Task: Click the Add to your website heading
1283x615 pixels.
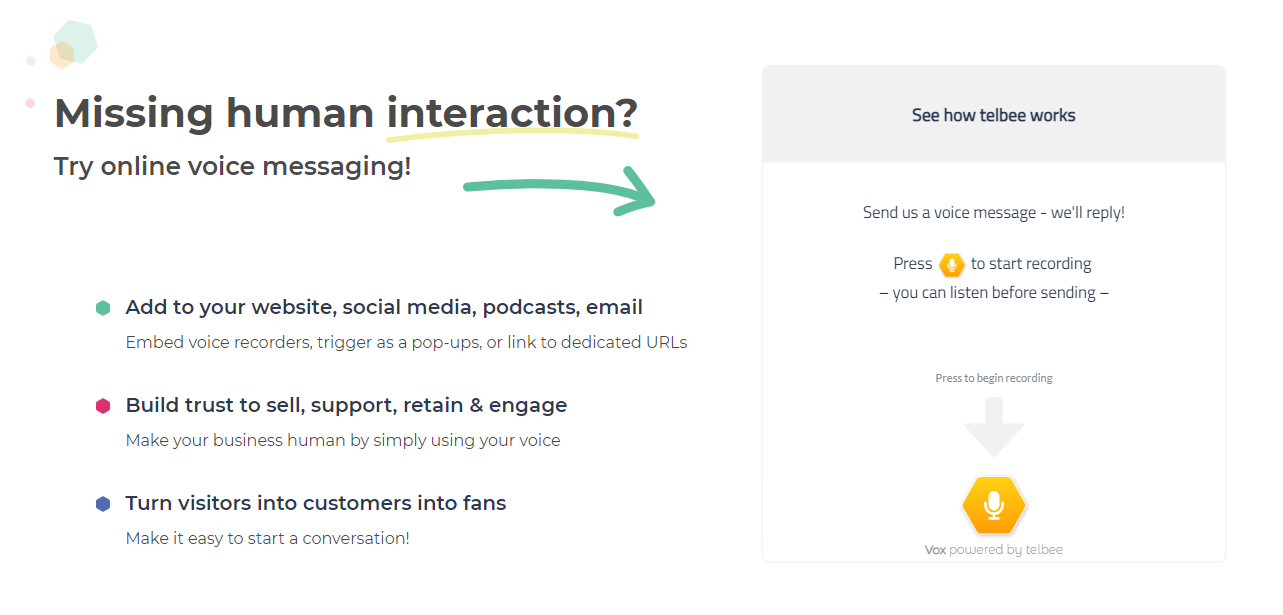Action: (384, 307)
